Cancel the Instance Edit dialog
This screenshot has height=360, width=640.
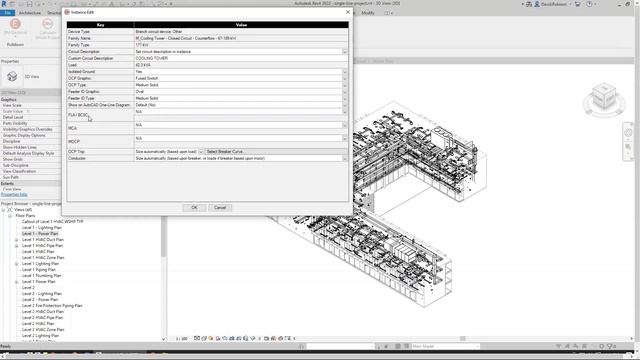[x=220, y=208]
